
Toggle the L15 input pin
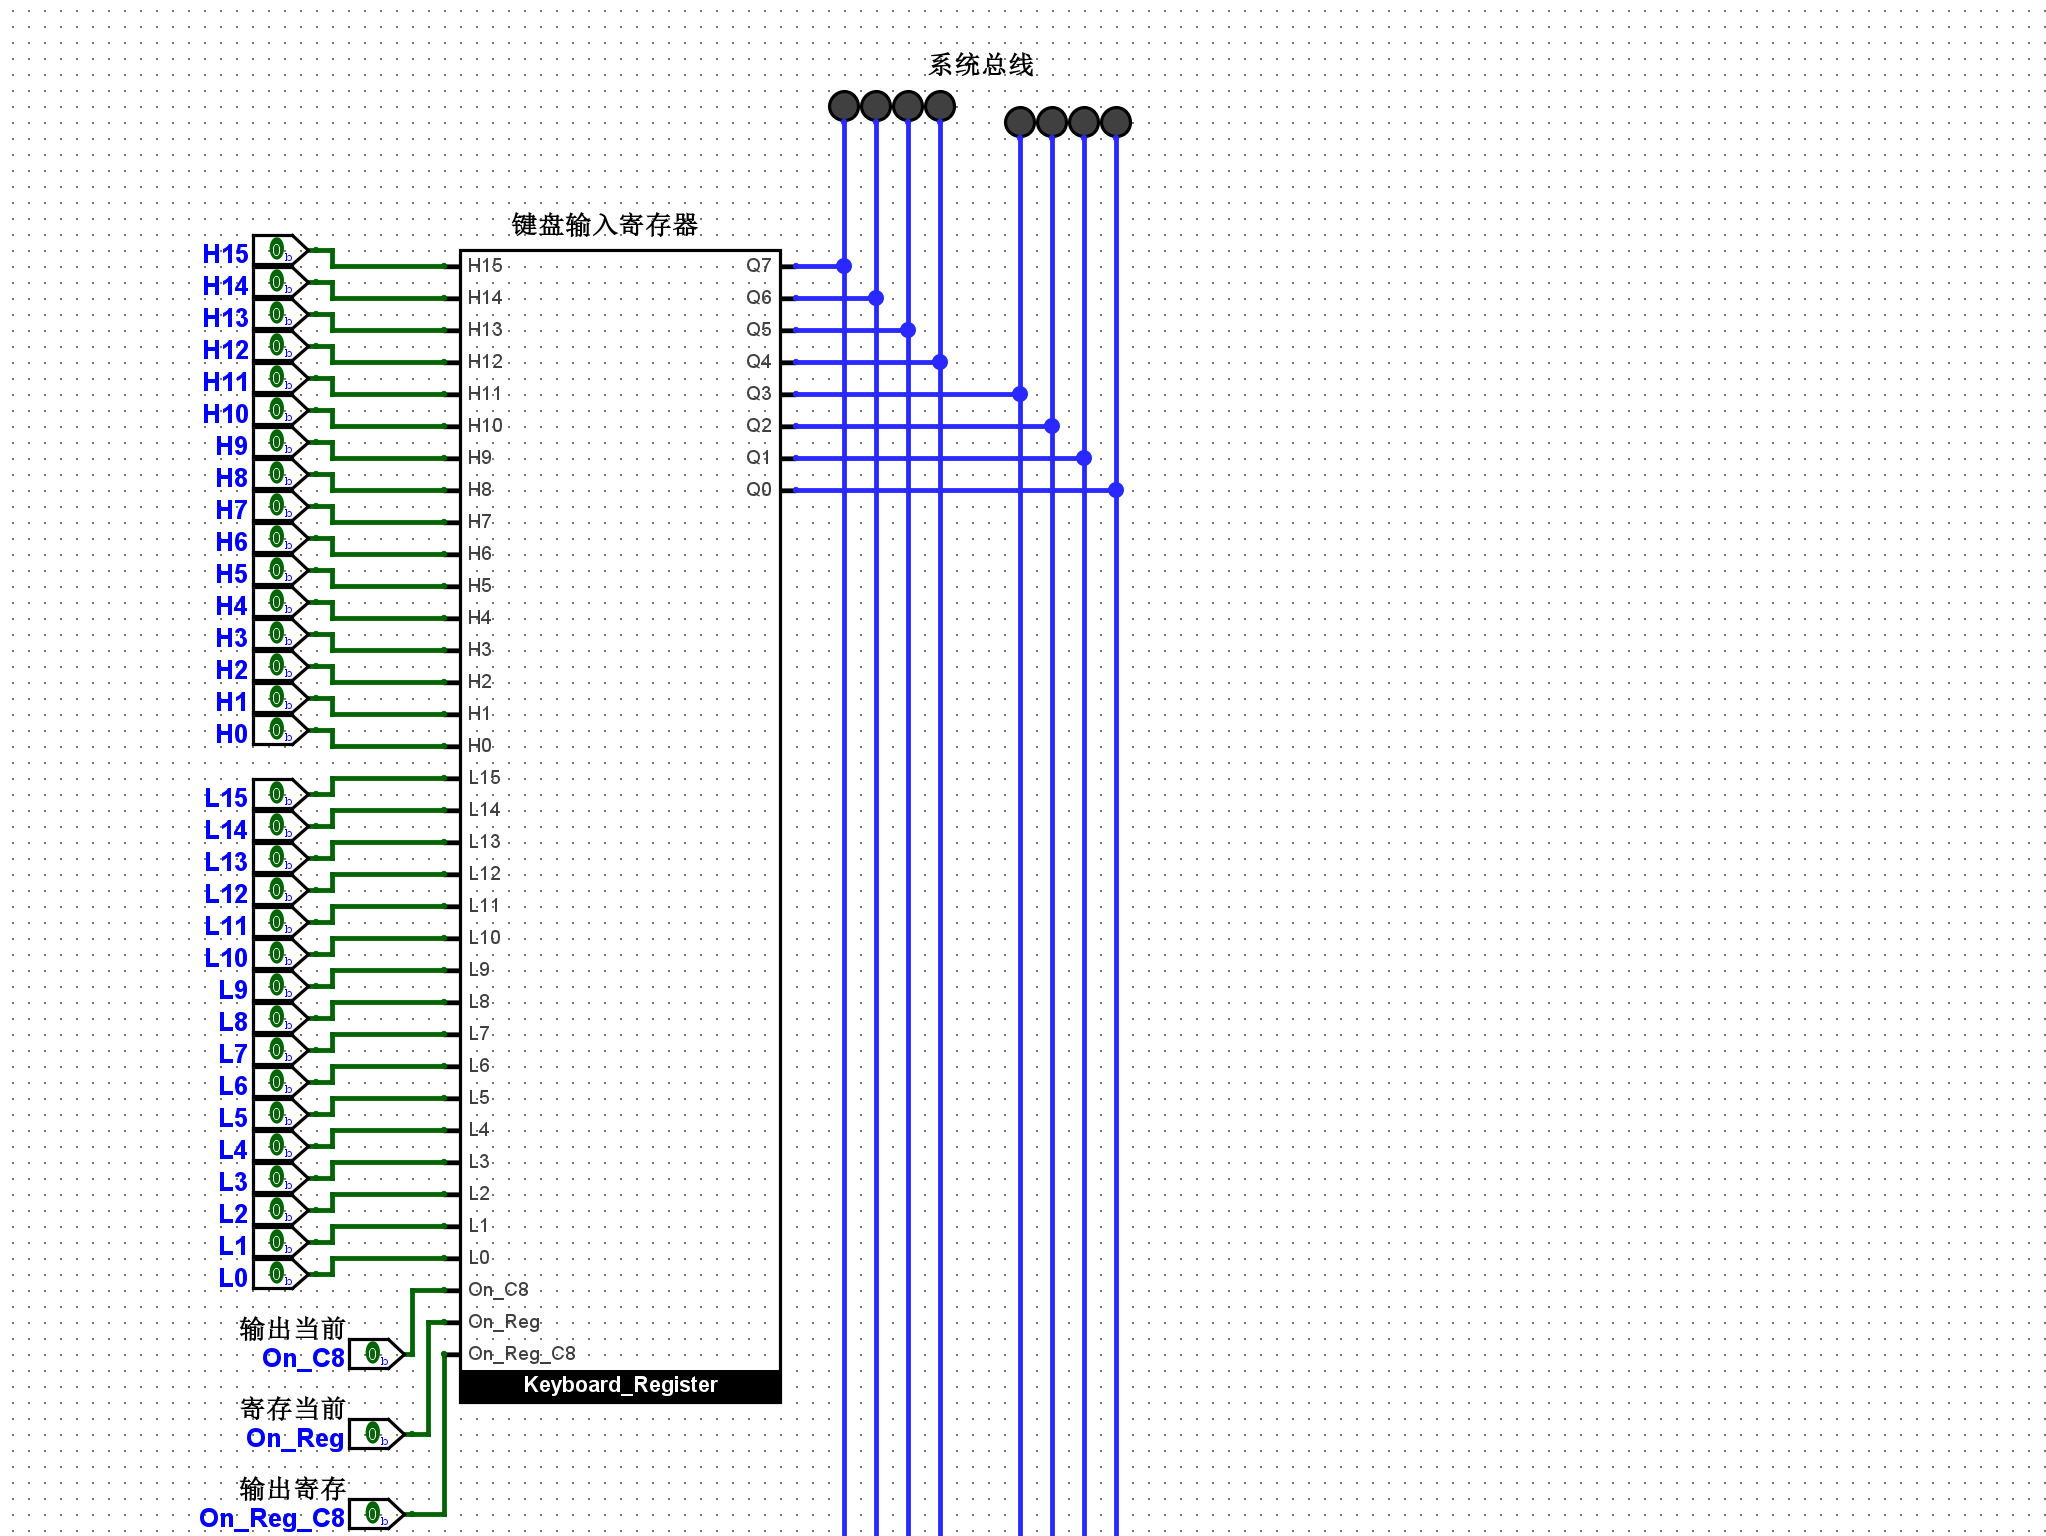280,794
